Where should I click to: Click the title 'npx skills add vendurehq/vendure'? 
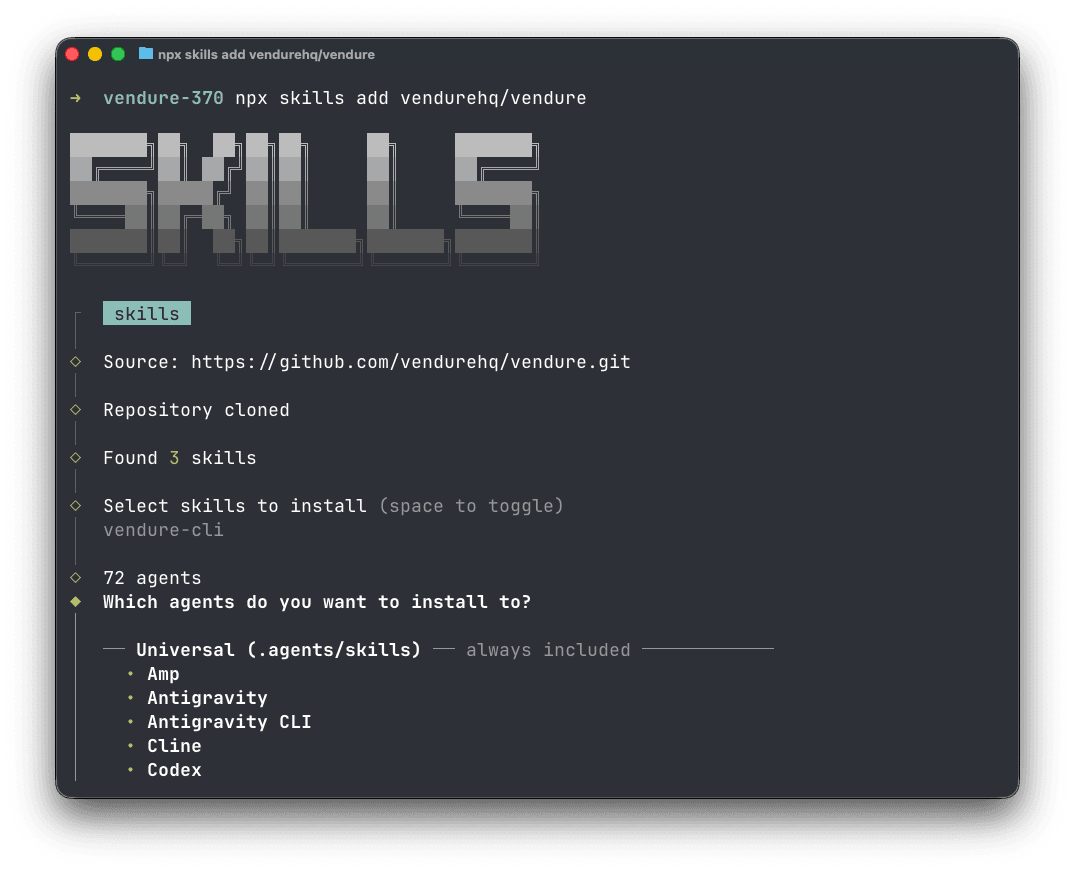266,55
